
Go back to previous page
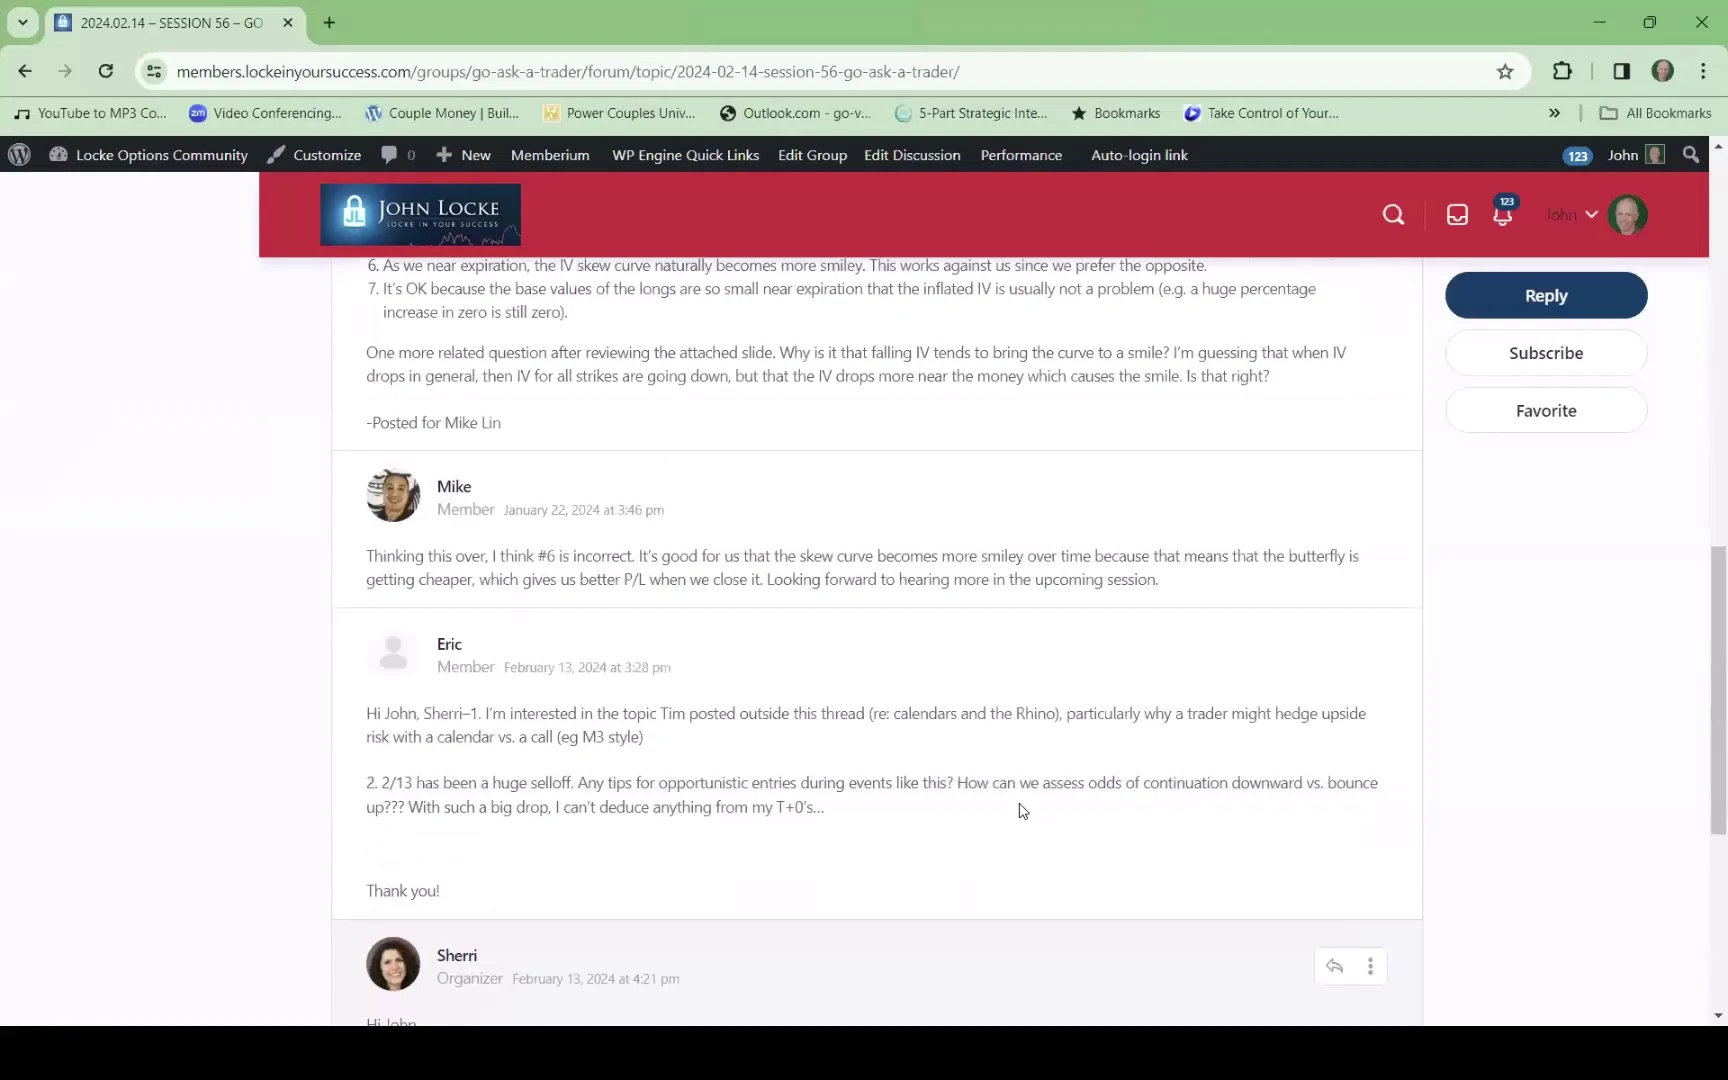(x=25, y=71)
